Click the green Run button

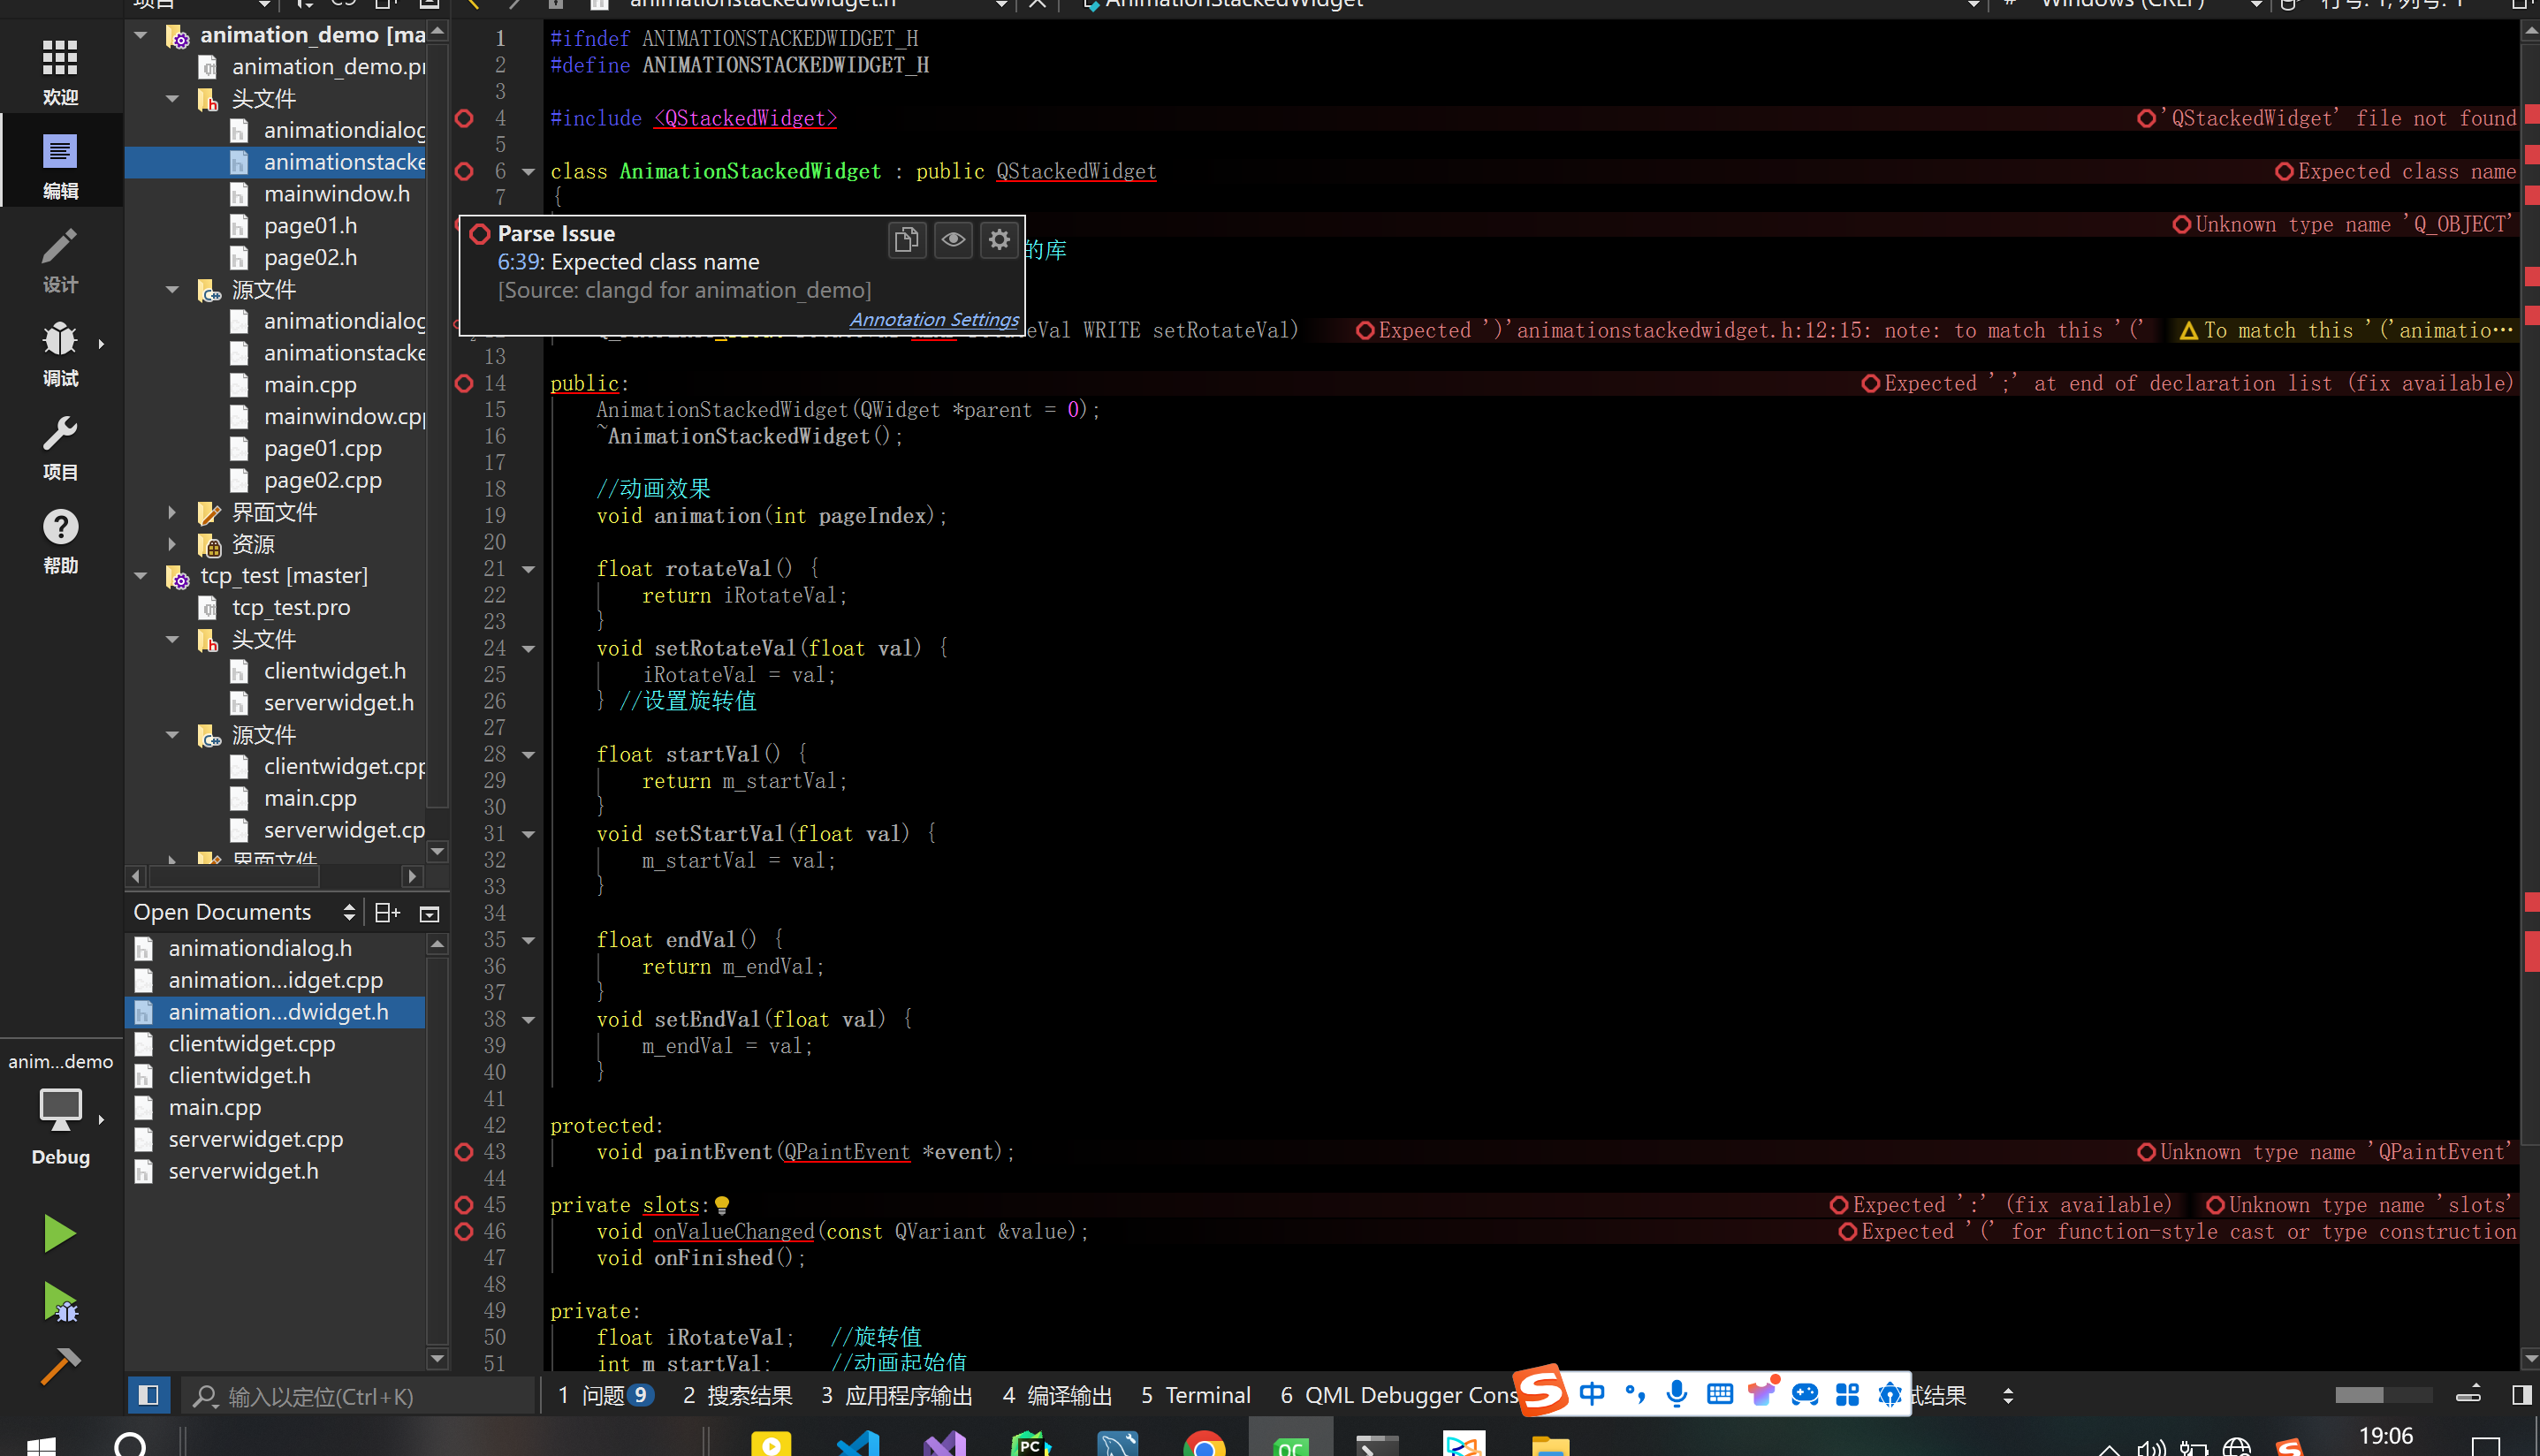coord(60,1234)
